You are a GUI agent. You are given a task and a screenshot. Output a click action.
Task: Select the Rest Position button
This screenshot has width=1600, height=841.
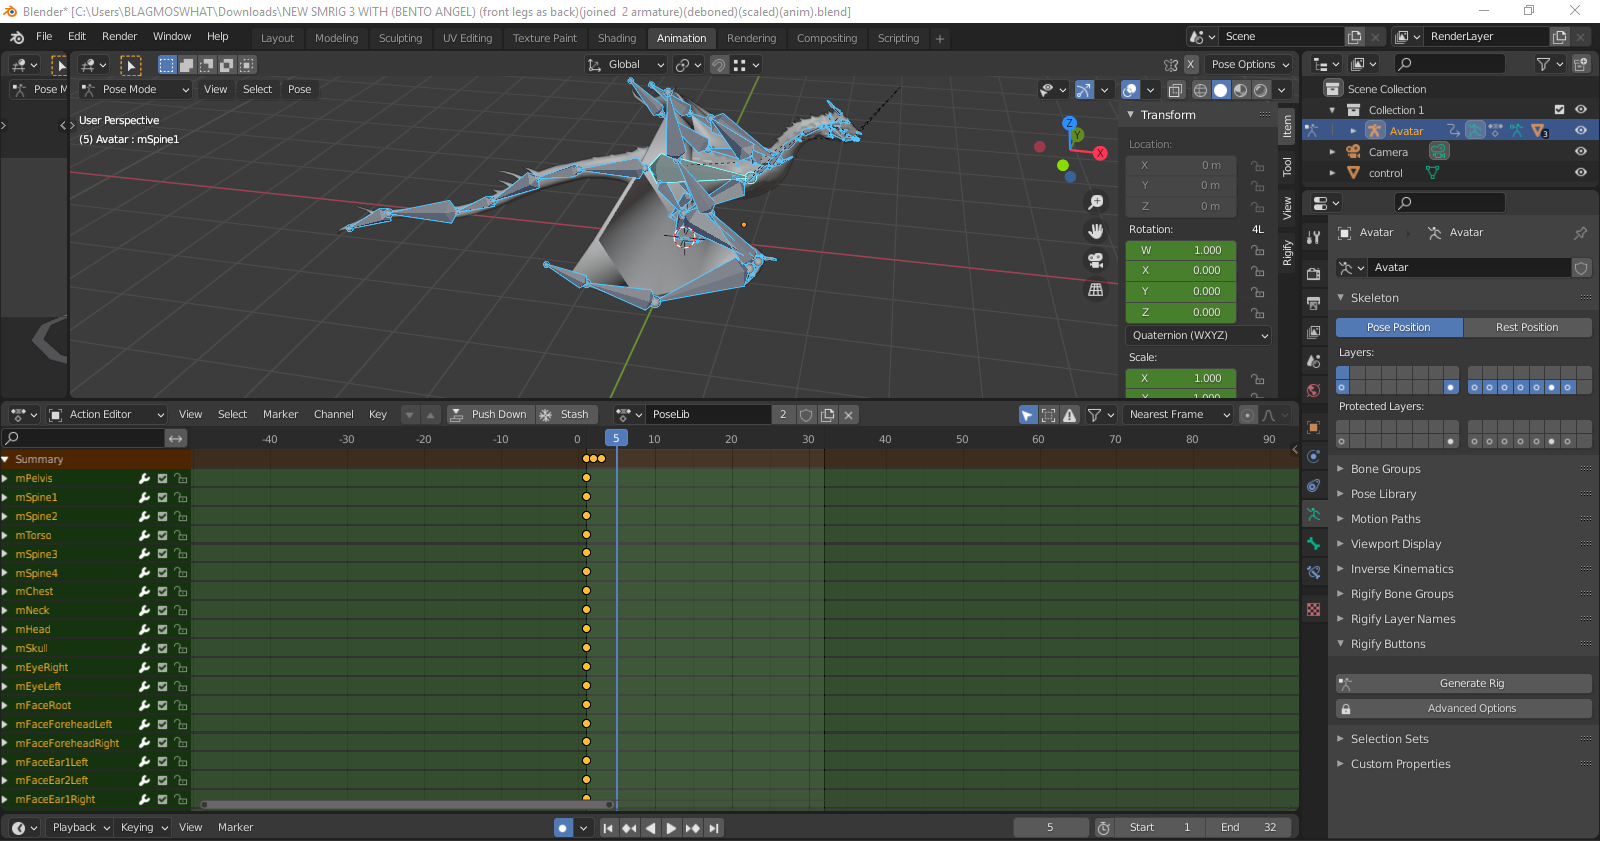click(x=1527, y=328)
